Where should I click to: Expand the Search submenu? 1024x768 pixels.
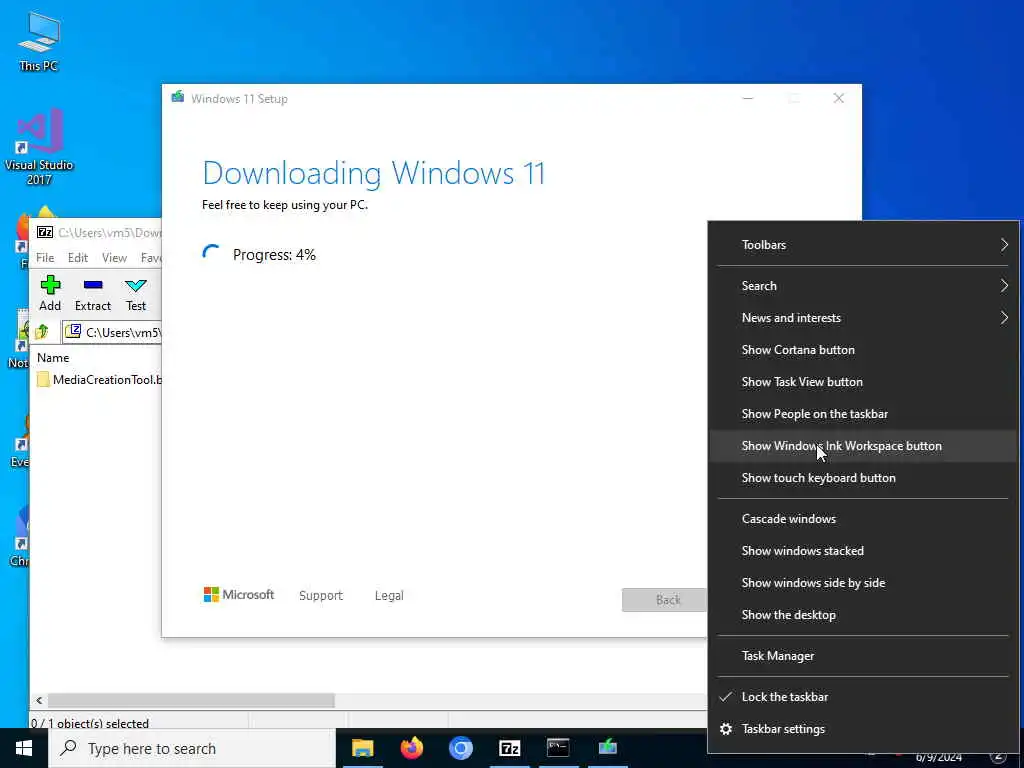pos(863,286)
